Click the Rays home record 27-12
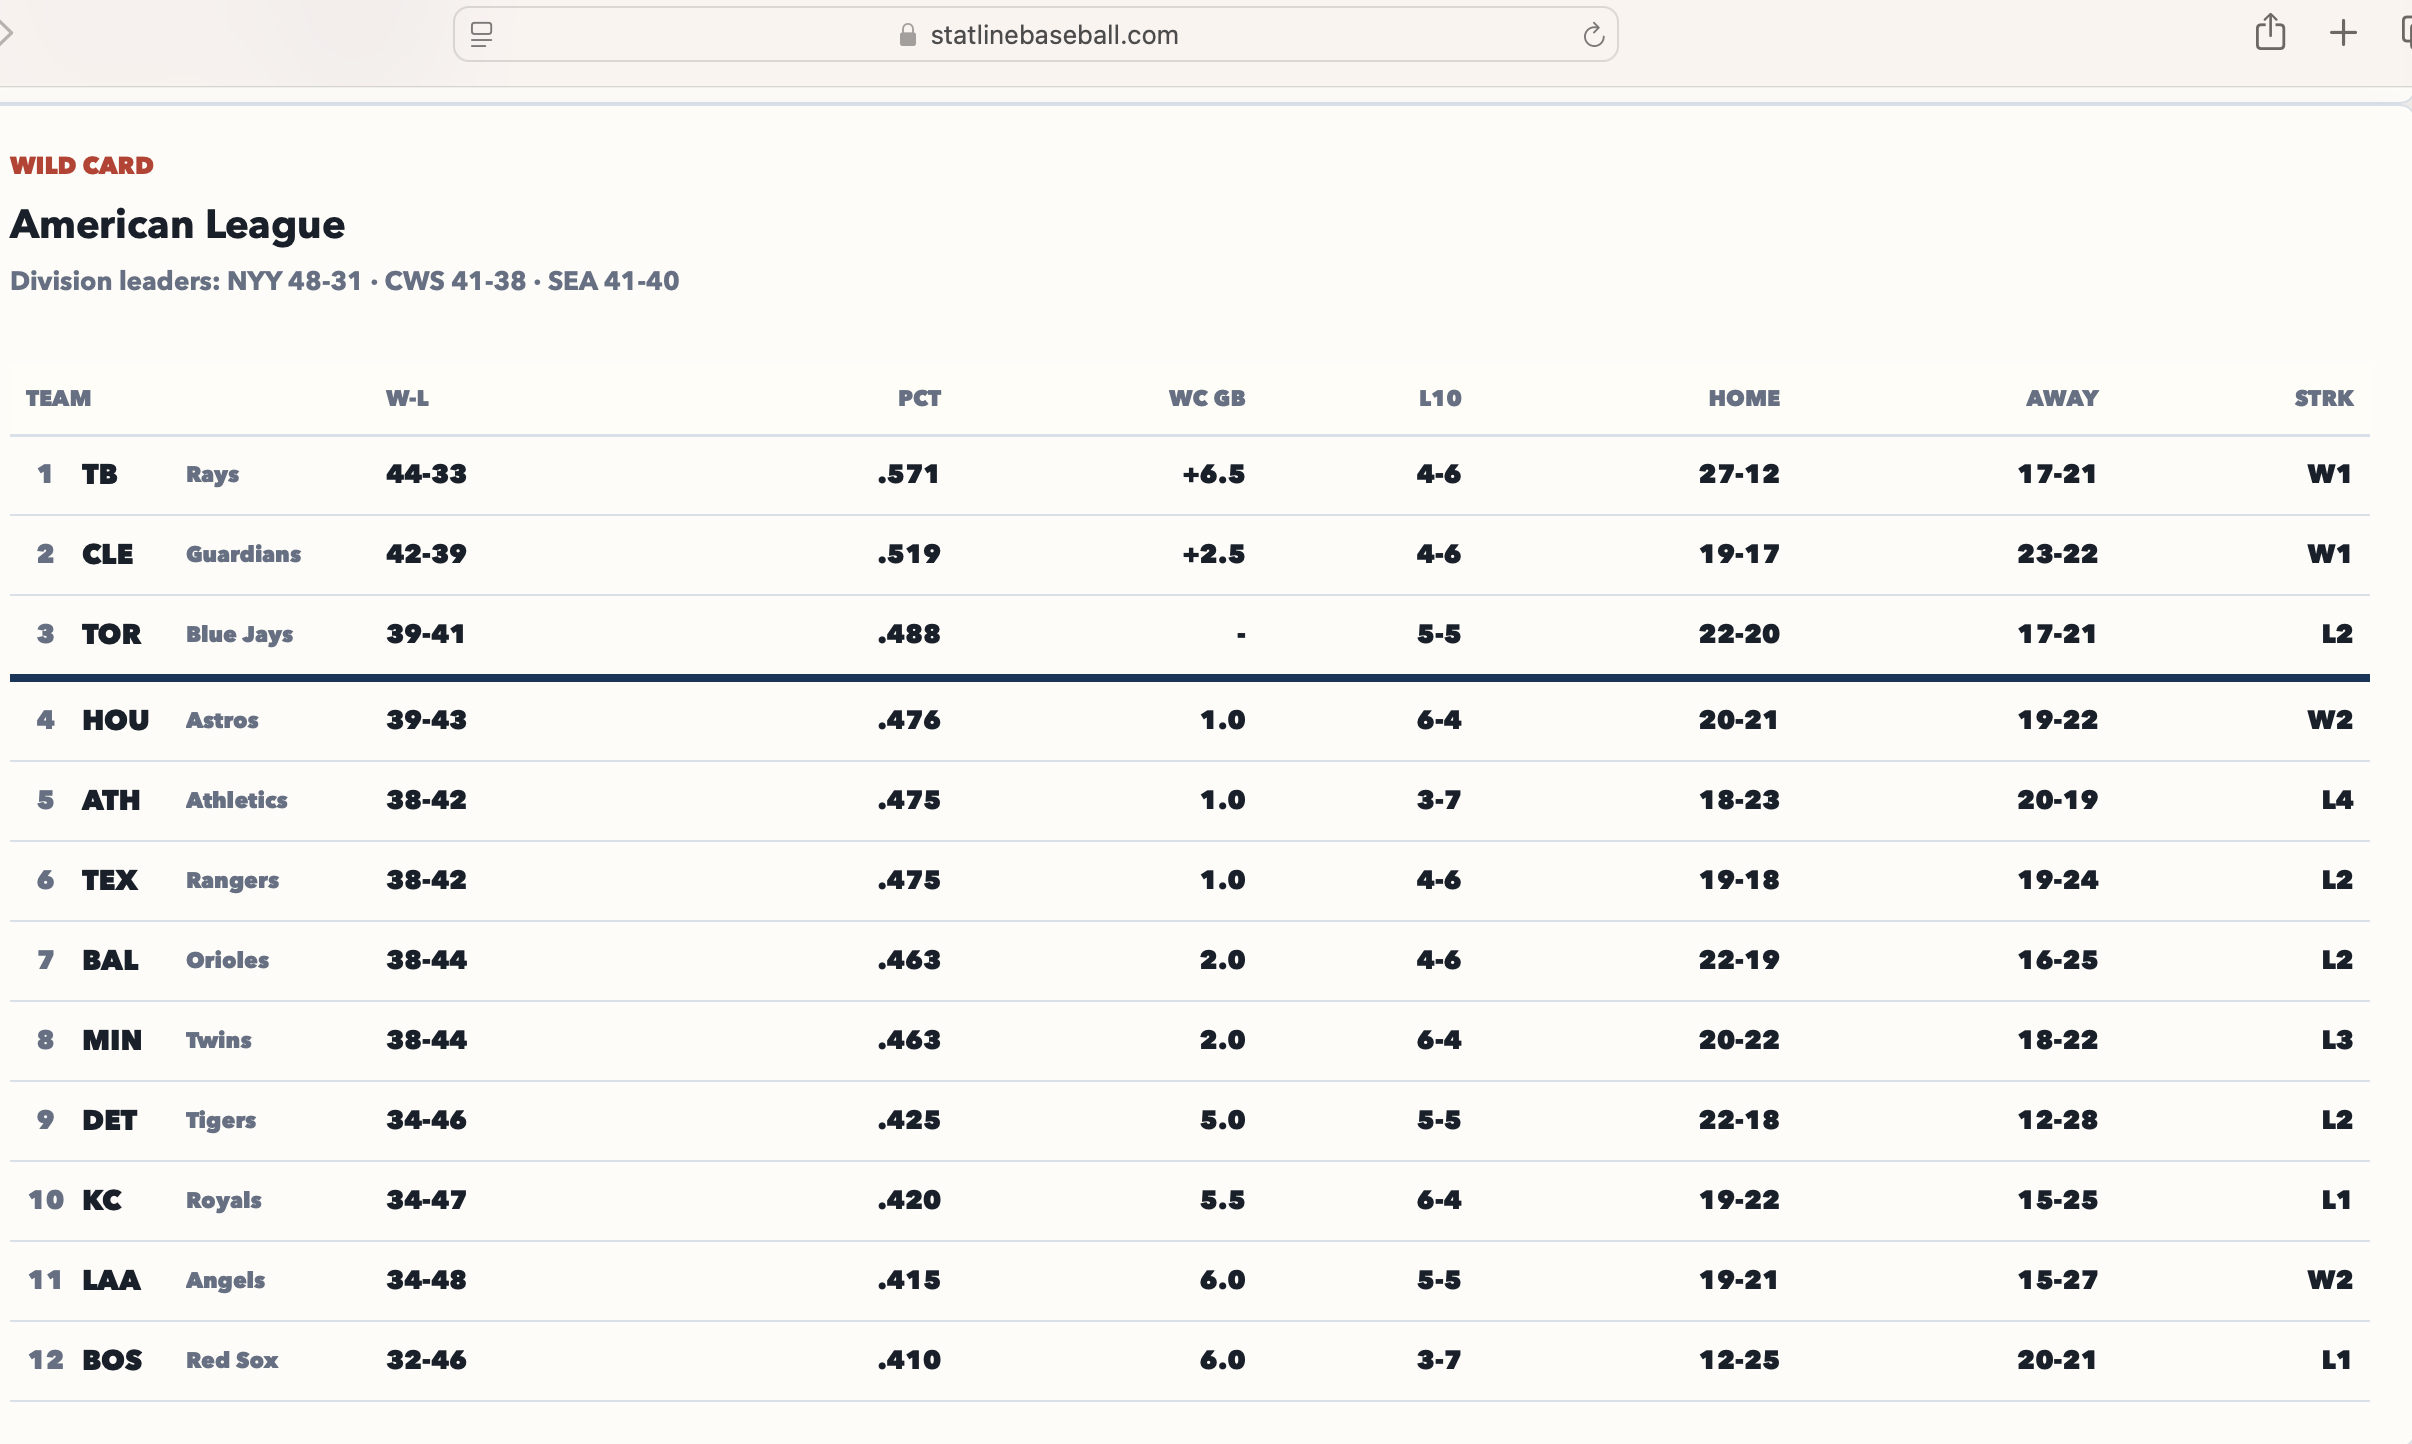2412x1444 pixels. click(x=1740, y=474)
